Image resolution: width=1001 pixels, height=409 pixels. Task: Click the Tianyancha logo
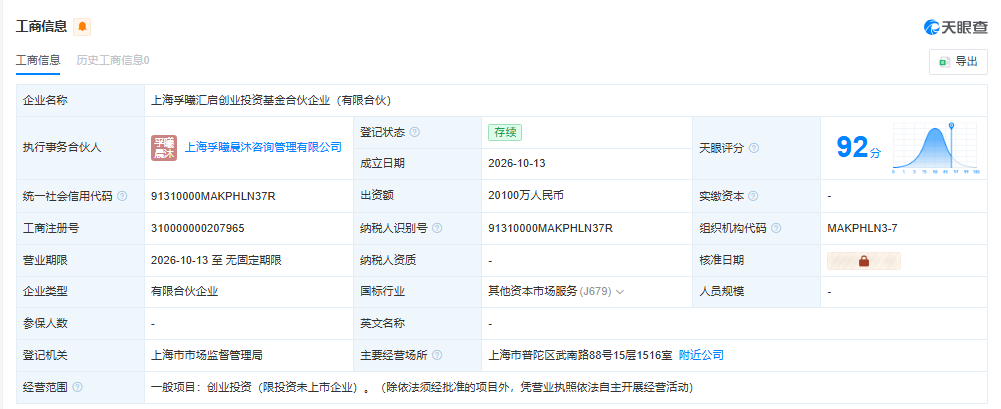click(956, 27)
